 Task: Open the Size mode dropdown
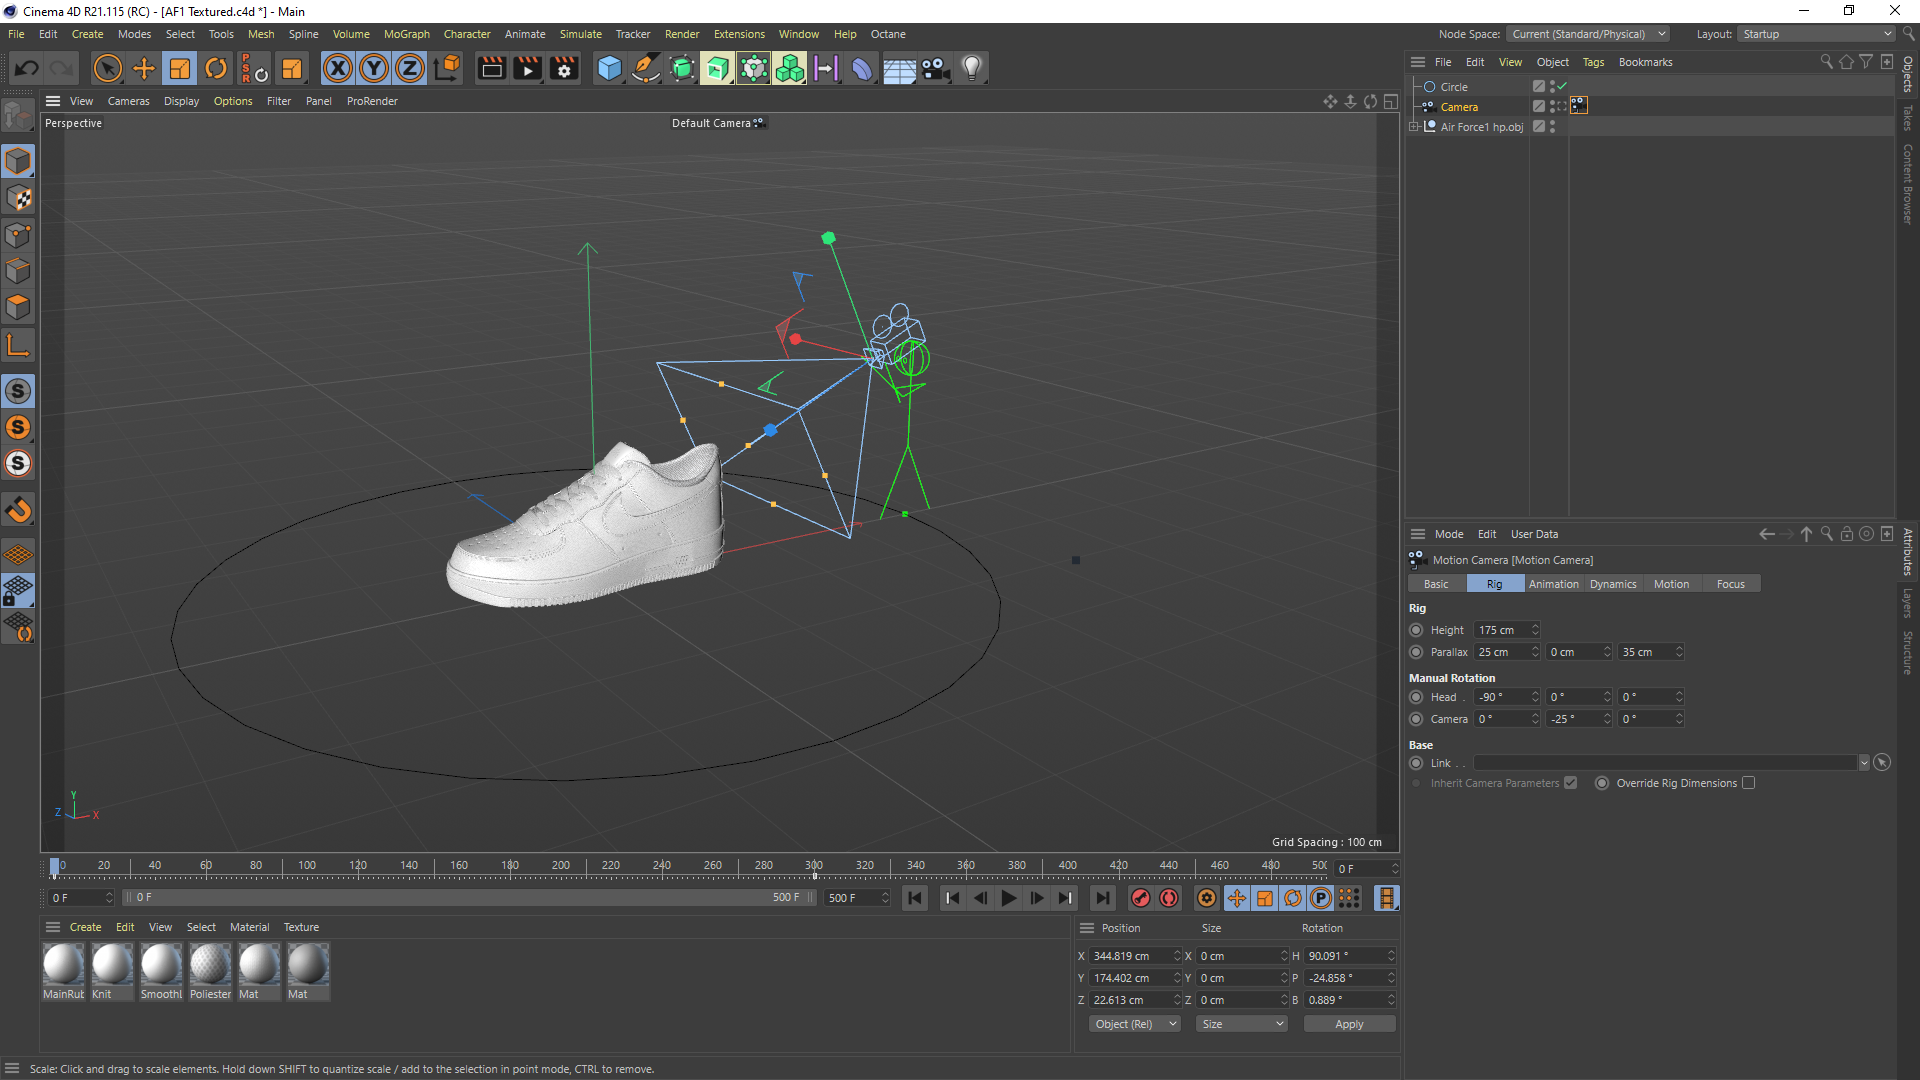(x=1242, y=1024)
